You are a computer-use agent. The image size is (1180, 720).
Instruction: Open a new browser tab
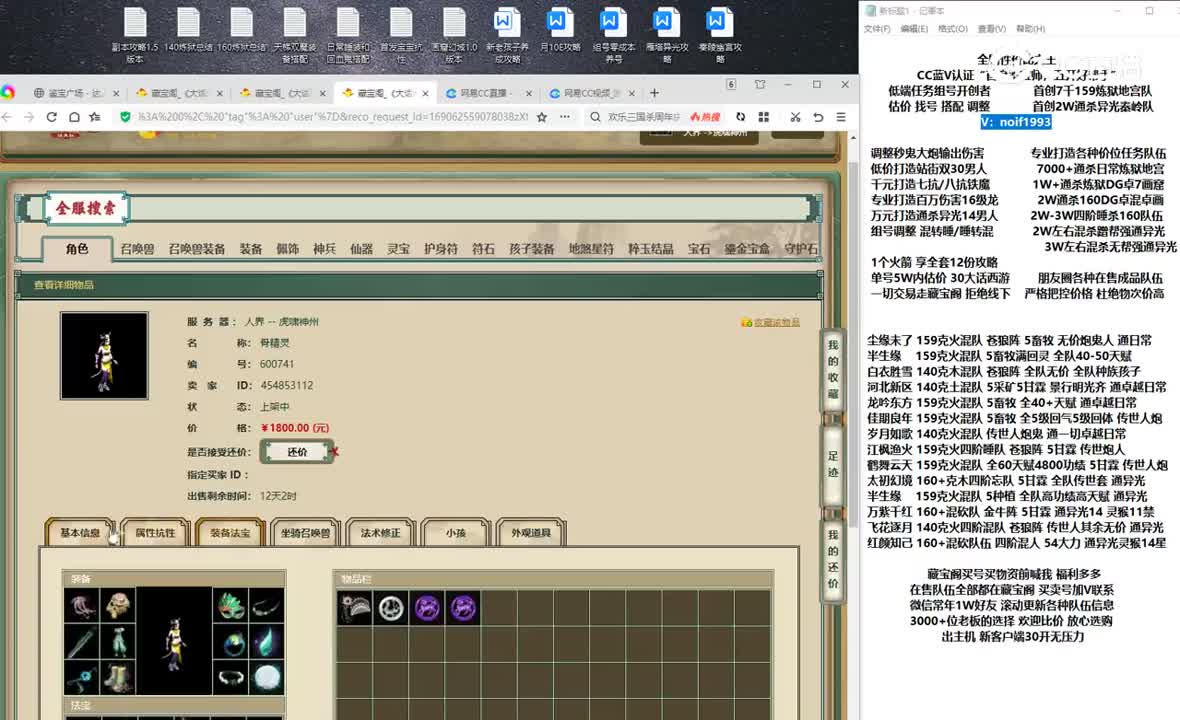coord(654,93)
